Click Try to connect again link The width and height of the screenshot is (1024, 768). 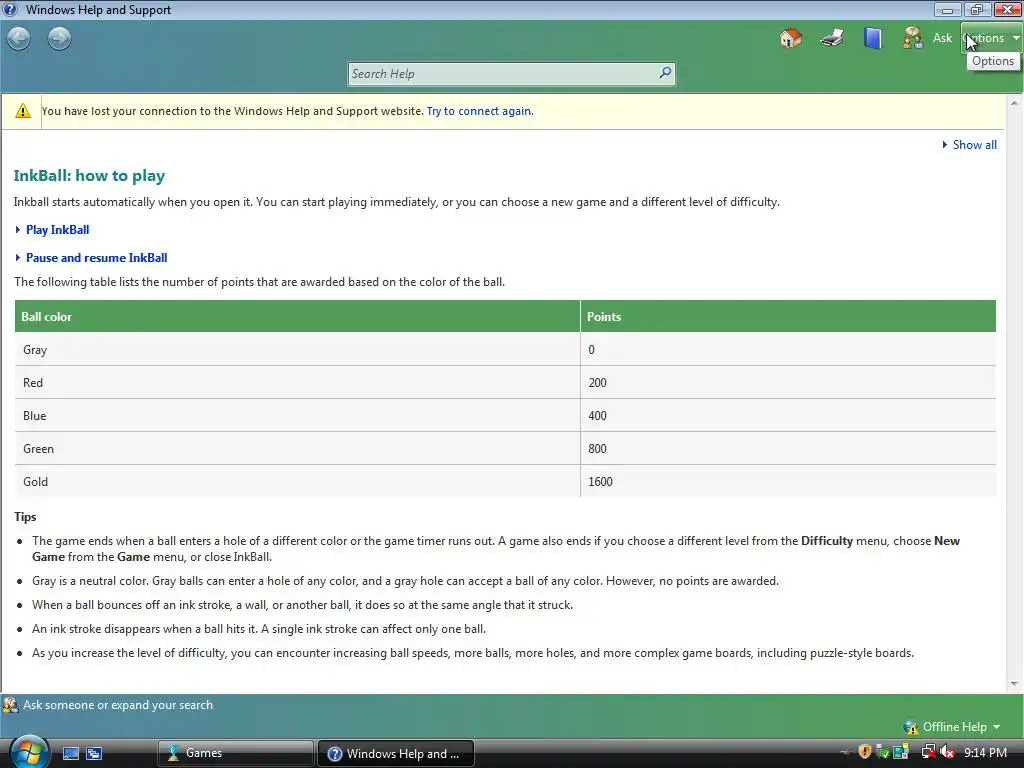point(480,111)
